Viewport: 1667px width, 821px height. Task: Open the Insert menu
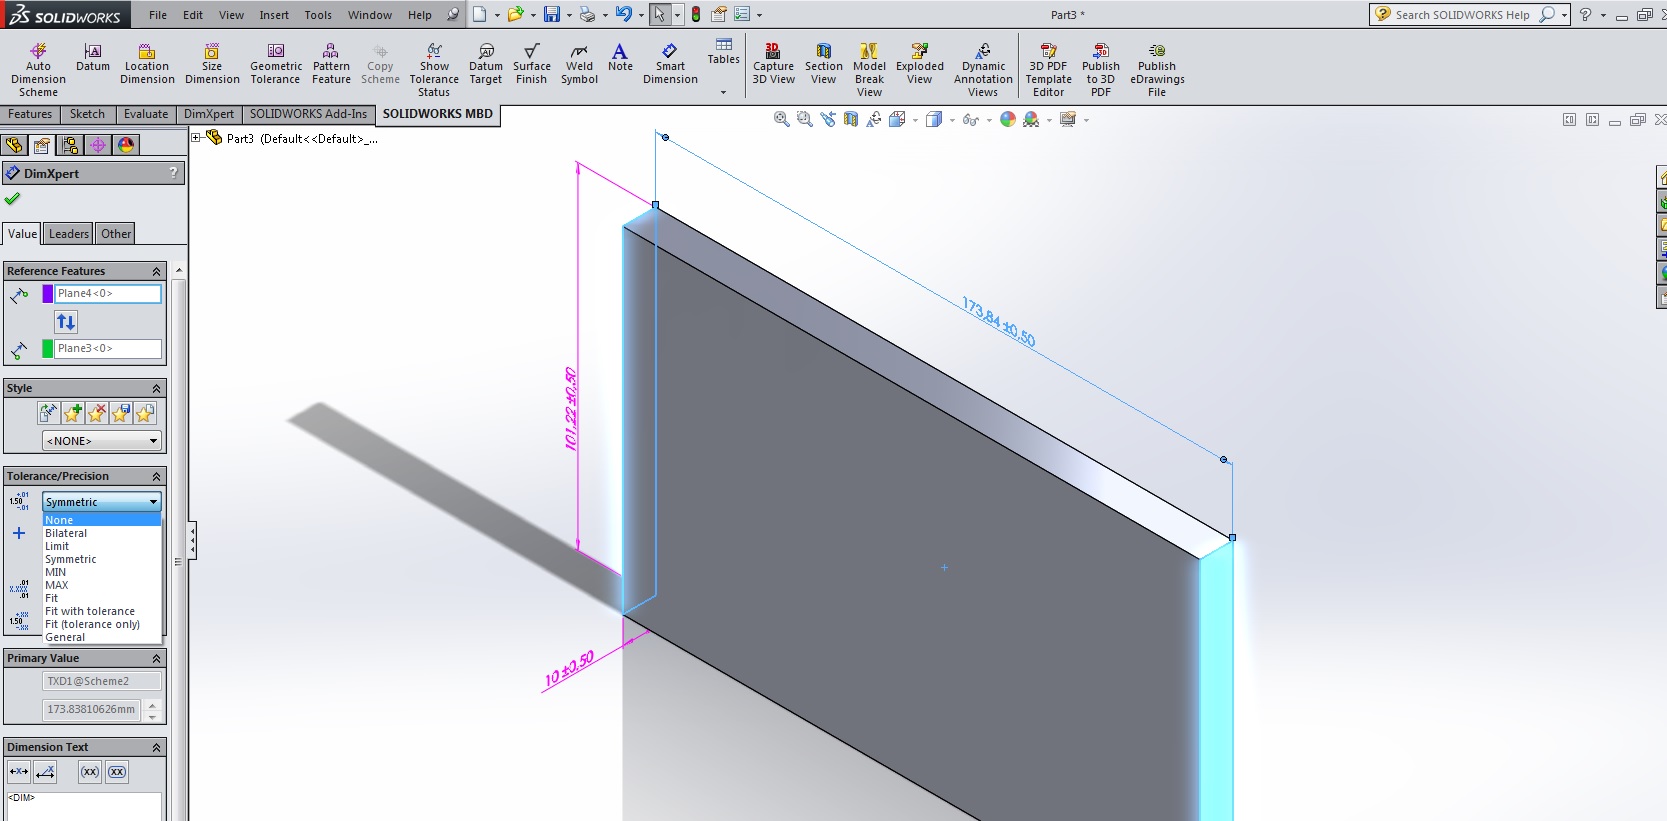274,15
